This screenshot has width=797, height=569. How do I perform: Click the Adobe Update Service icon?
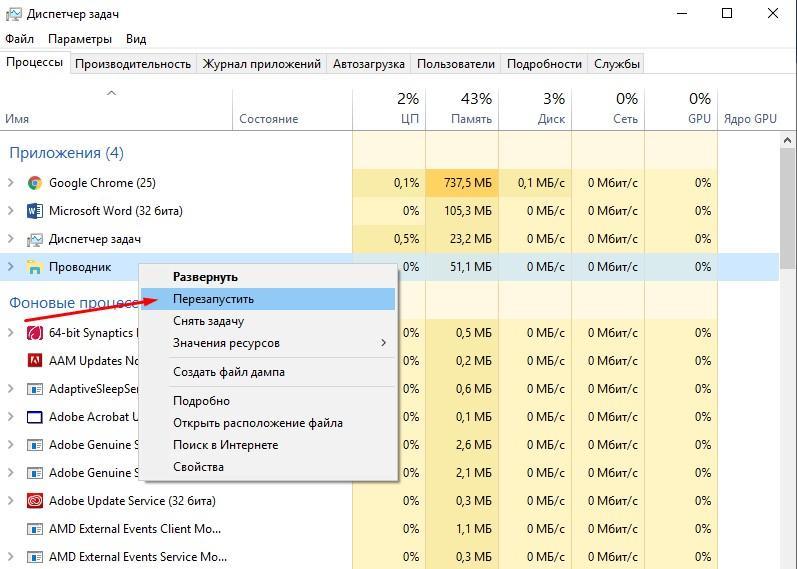pyautogui.click(x=35, y=501)
